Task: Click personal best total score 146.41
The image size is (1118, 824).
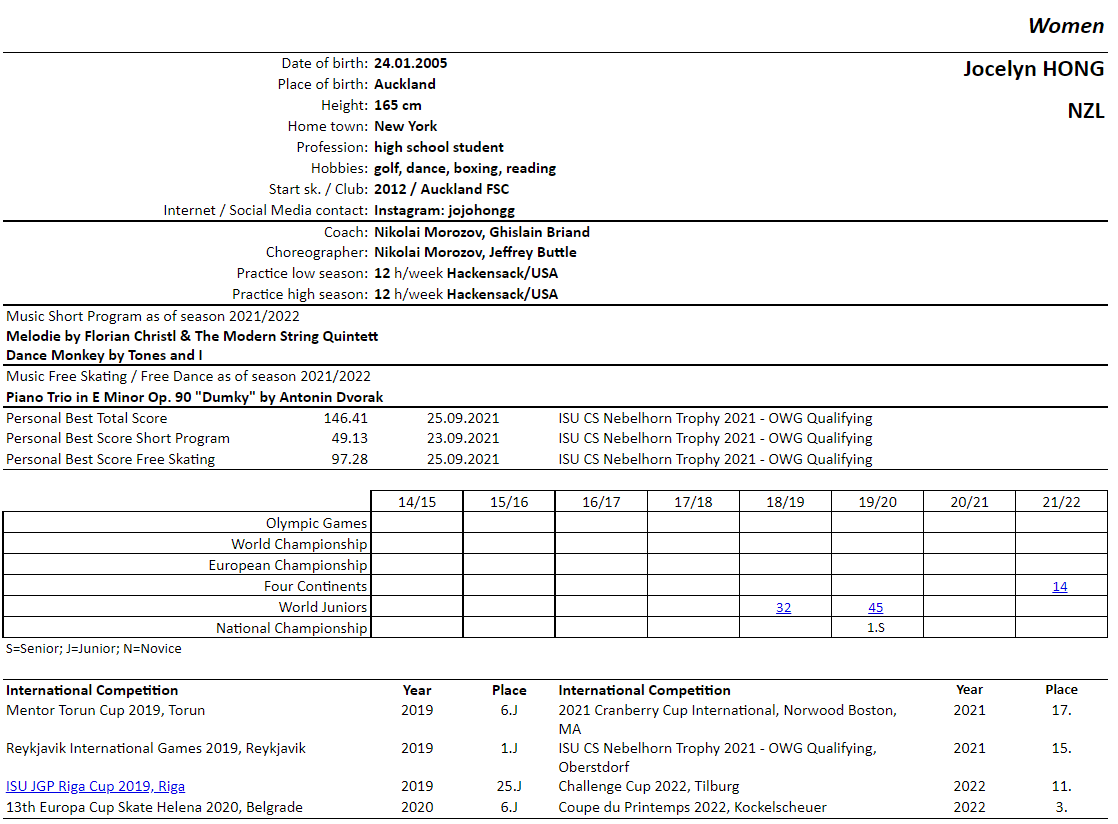Action: click(346, 418)
